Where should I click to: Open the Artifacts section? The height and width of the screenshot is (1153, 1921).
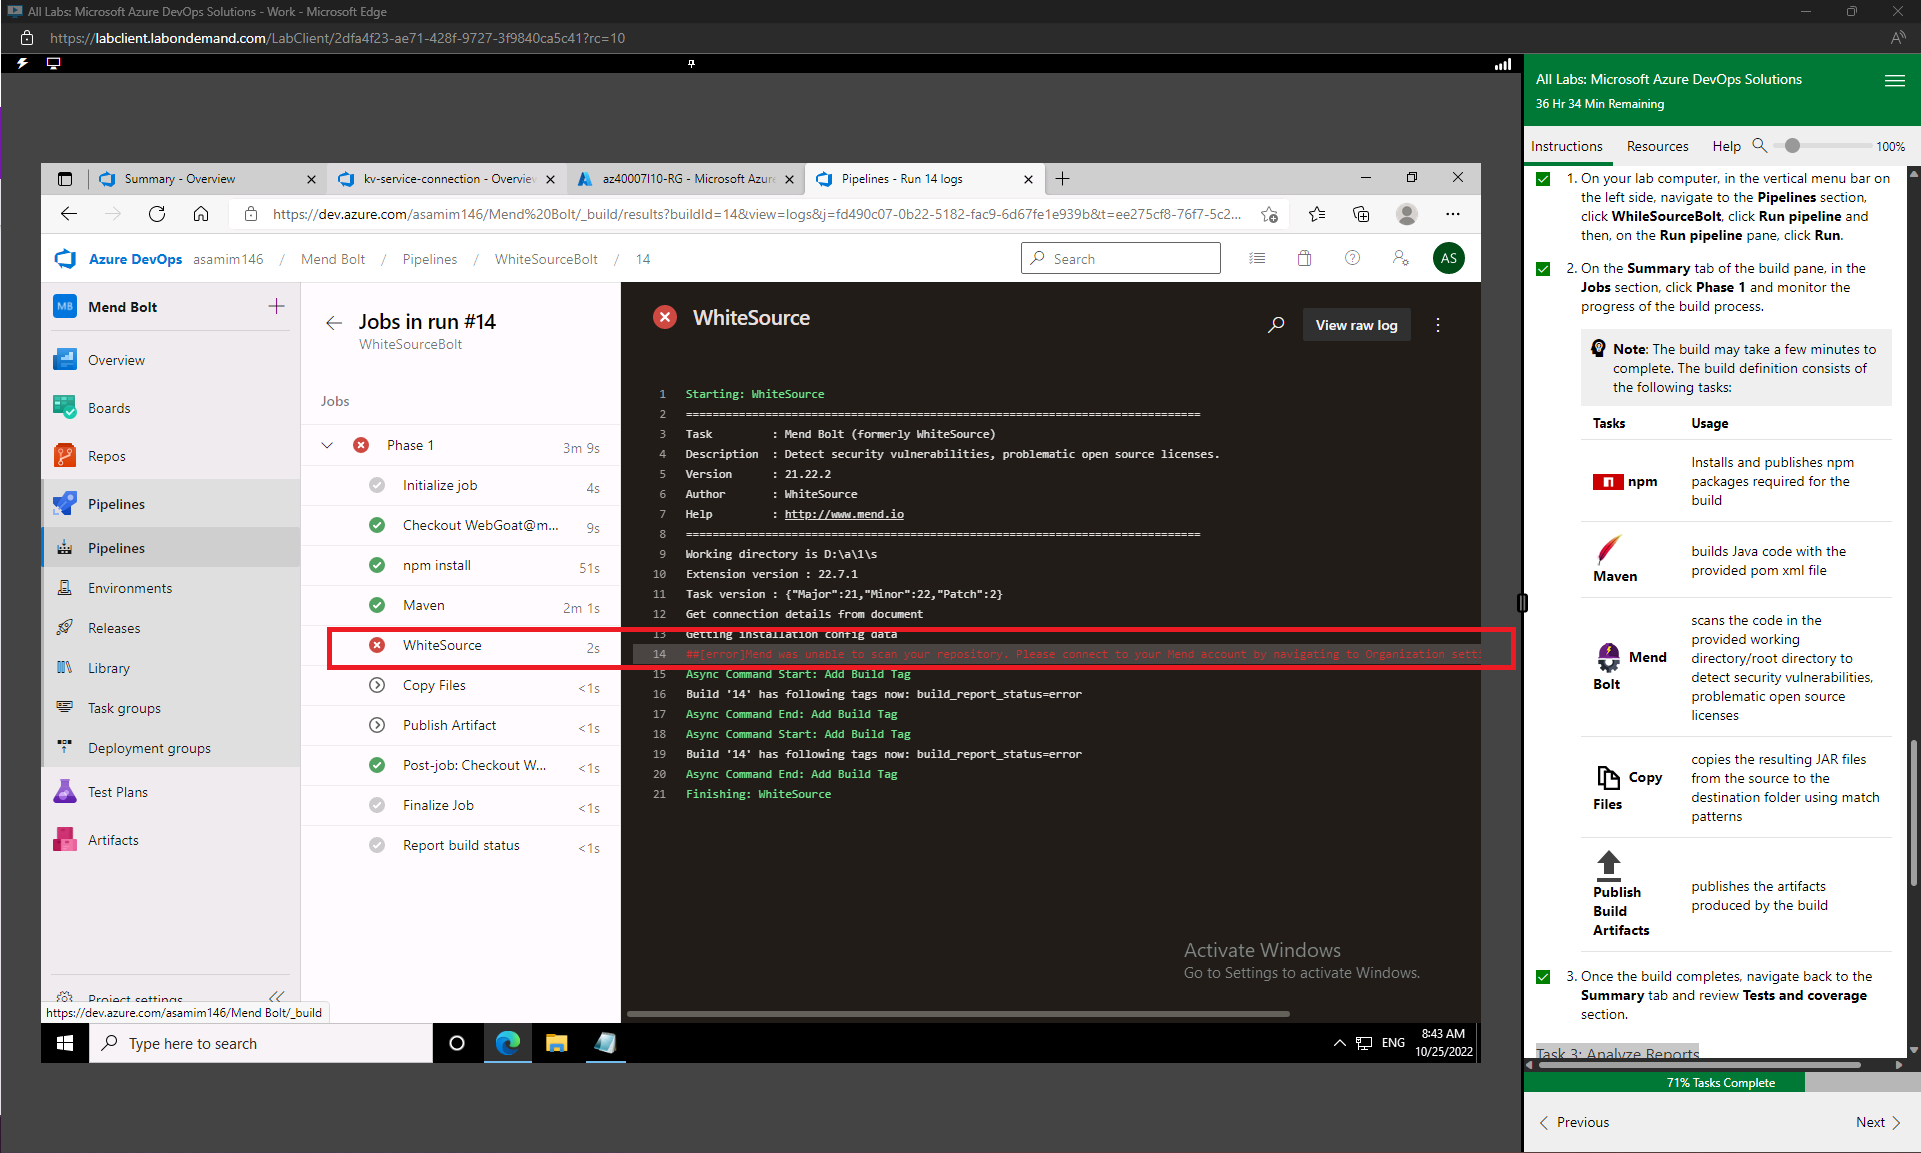point(112,839)
